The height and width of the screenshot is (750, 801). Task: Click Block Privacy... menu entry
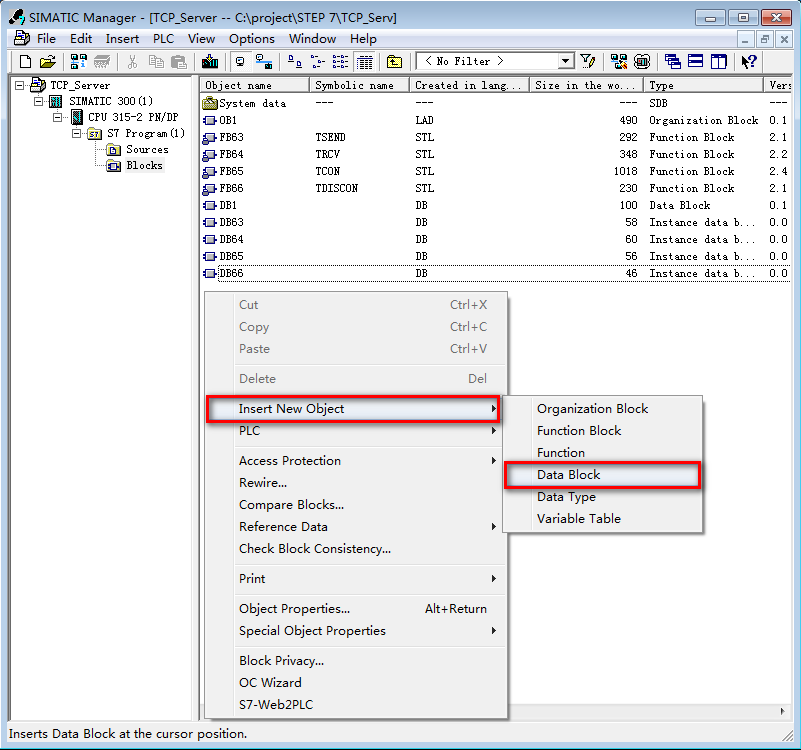click(x=356, y=661)
